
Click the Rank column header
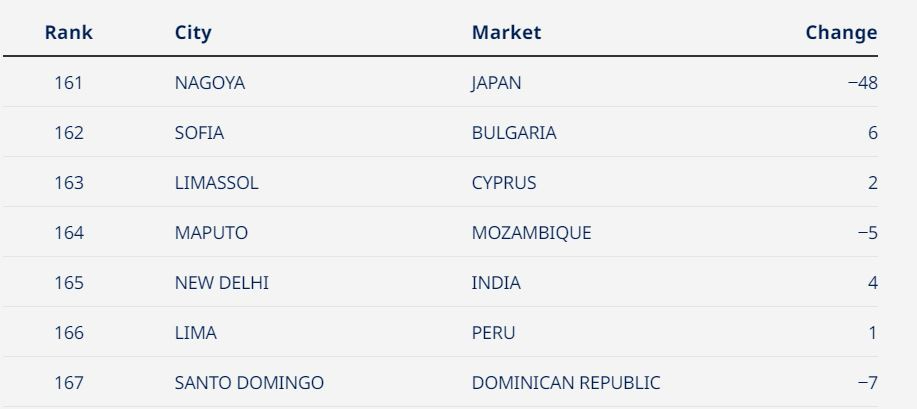click(x=68, y=32)
